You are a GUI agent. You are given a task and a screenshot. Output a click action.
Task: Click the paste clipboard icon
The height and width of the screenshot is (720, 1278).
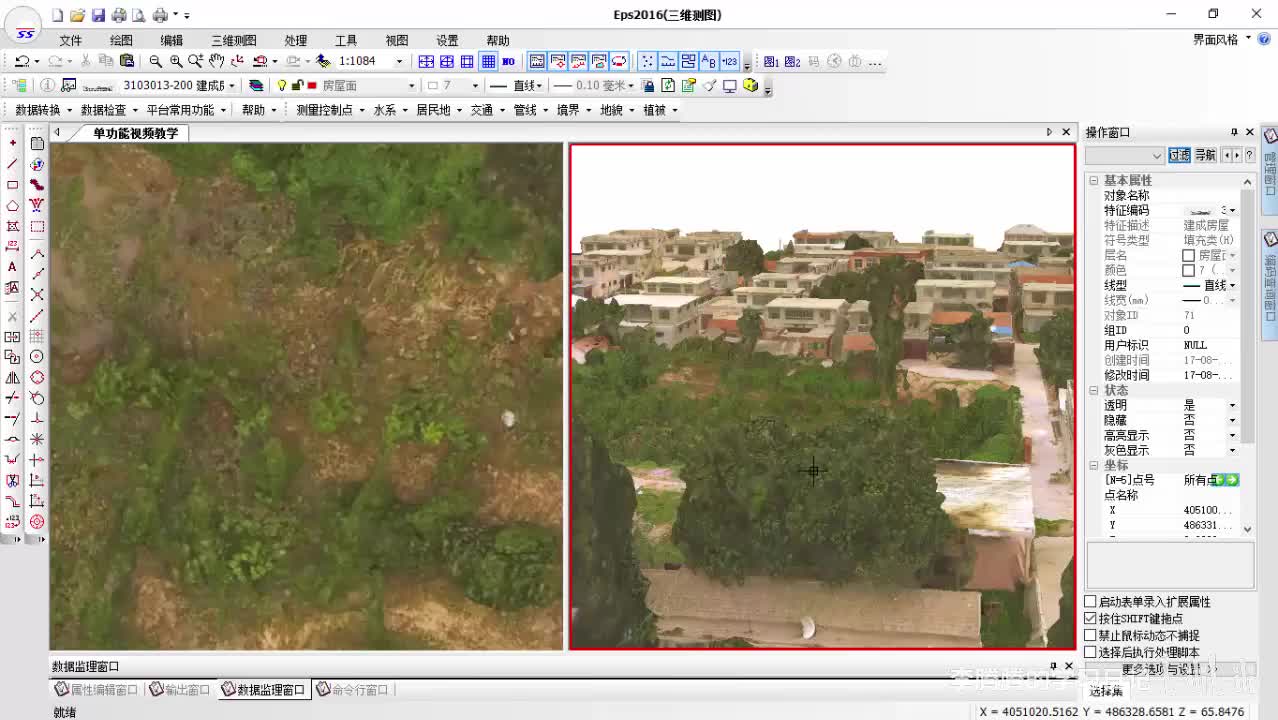(x=125, y=62)
